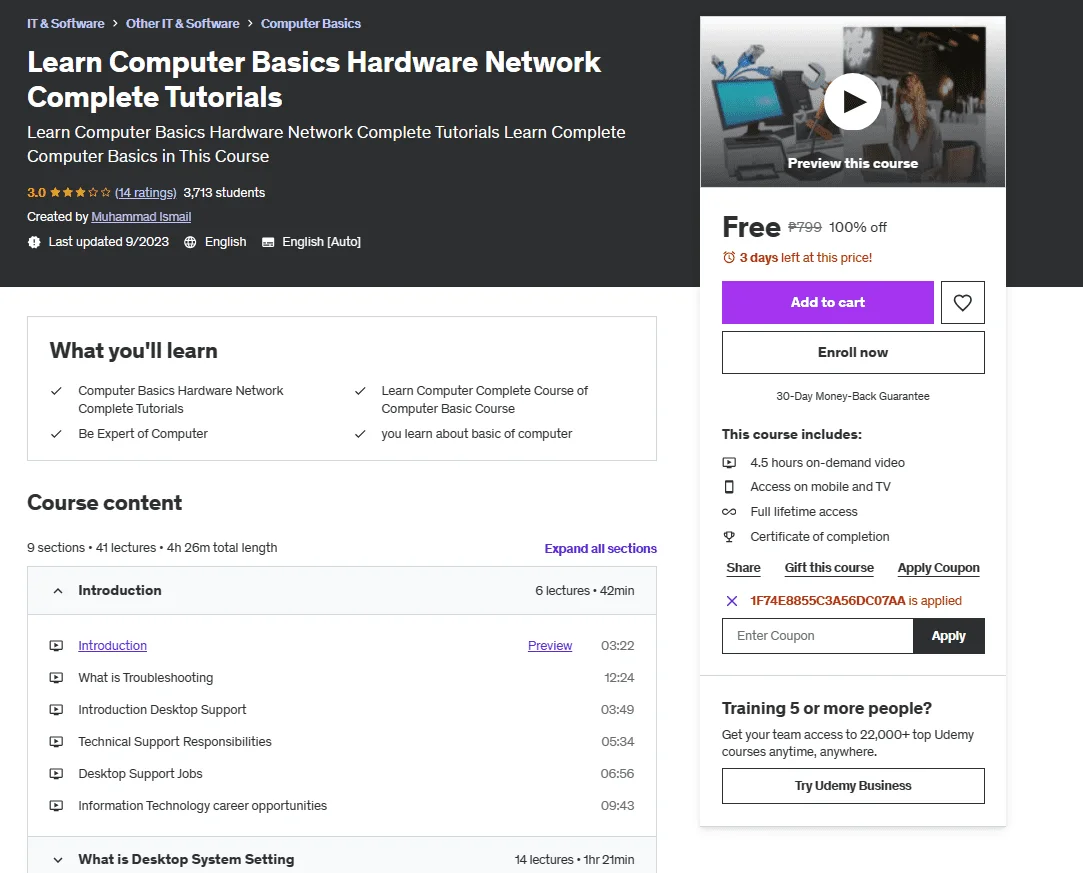Click the Be Expert of Computer item
The image size is (1083, 873).
click(x=143, y=434)
